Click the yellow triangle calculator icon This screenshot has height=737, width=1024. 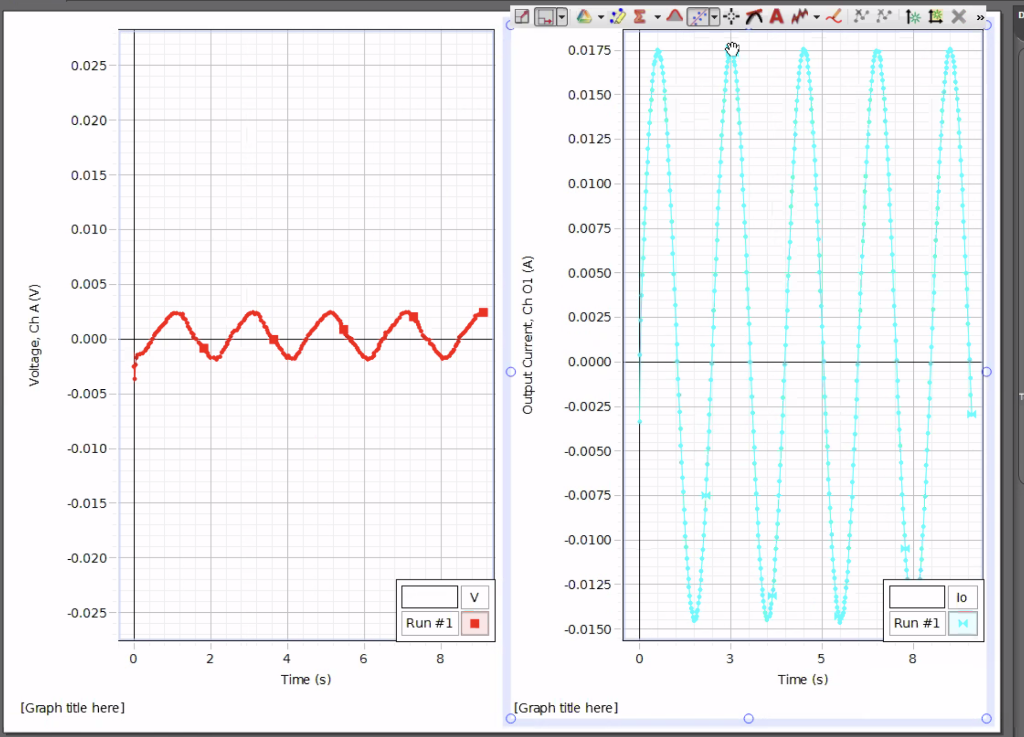coord(585,16)
